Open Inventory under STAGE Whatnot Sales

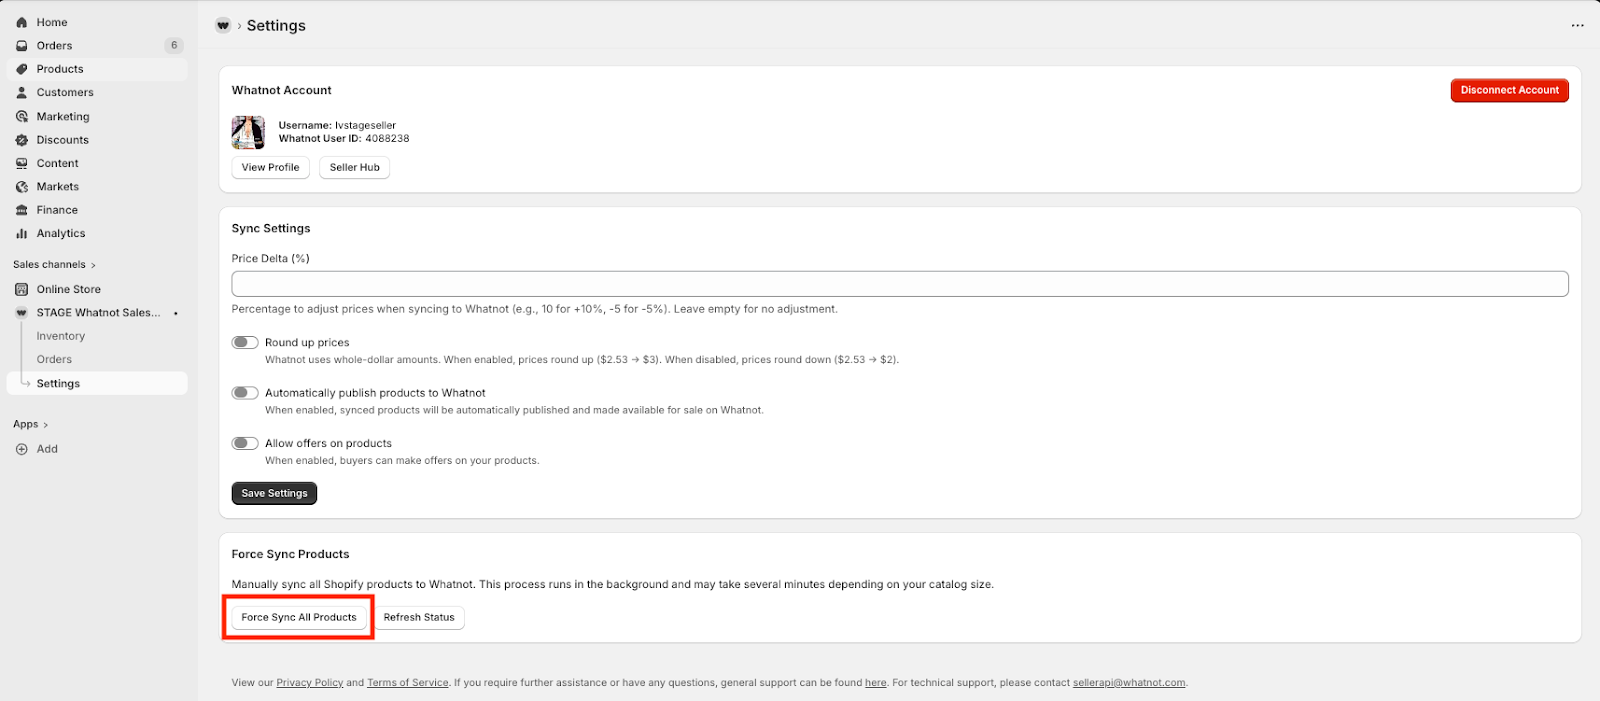tap(61, 336)
